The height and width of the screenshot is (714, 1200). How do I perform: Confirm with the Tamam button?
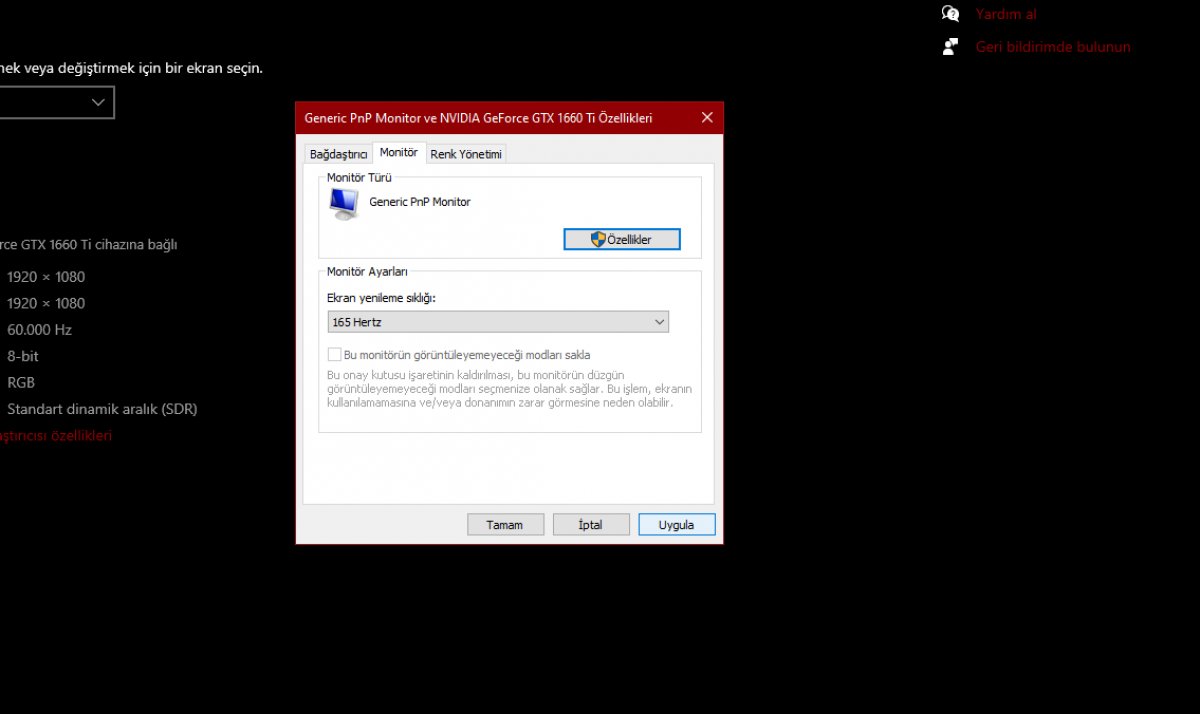tap(506, 525)
